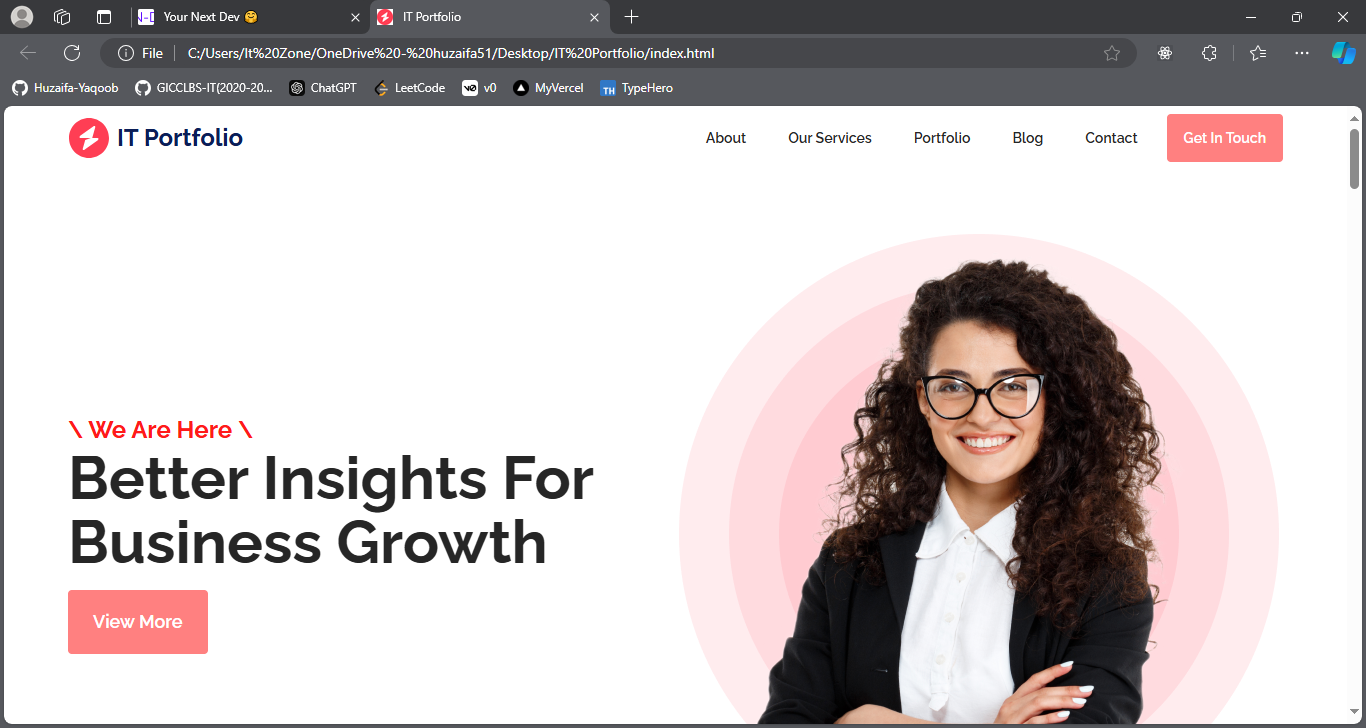Open GICCLBS-IT bookmark
1366x728 pixels.
204,88
